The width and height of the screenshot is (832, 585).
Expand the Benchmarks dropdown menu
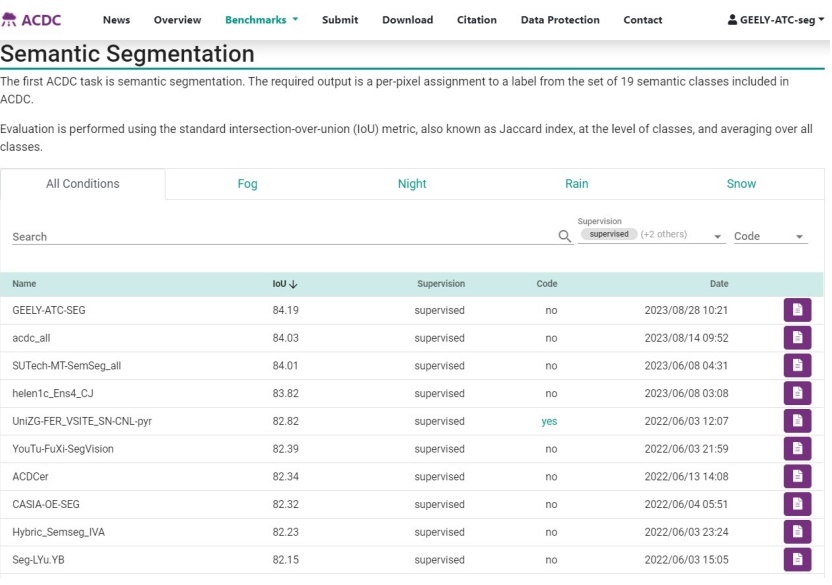point(262,20)
